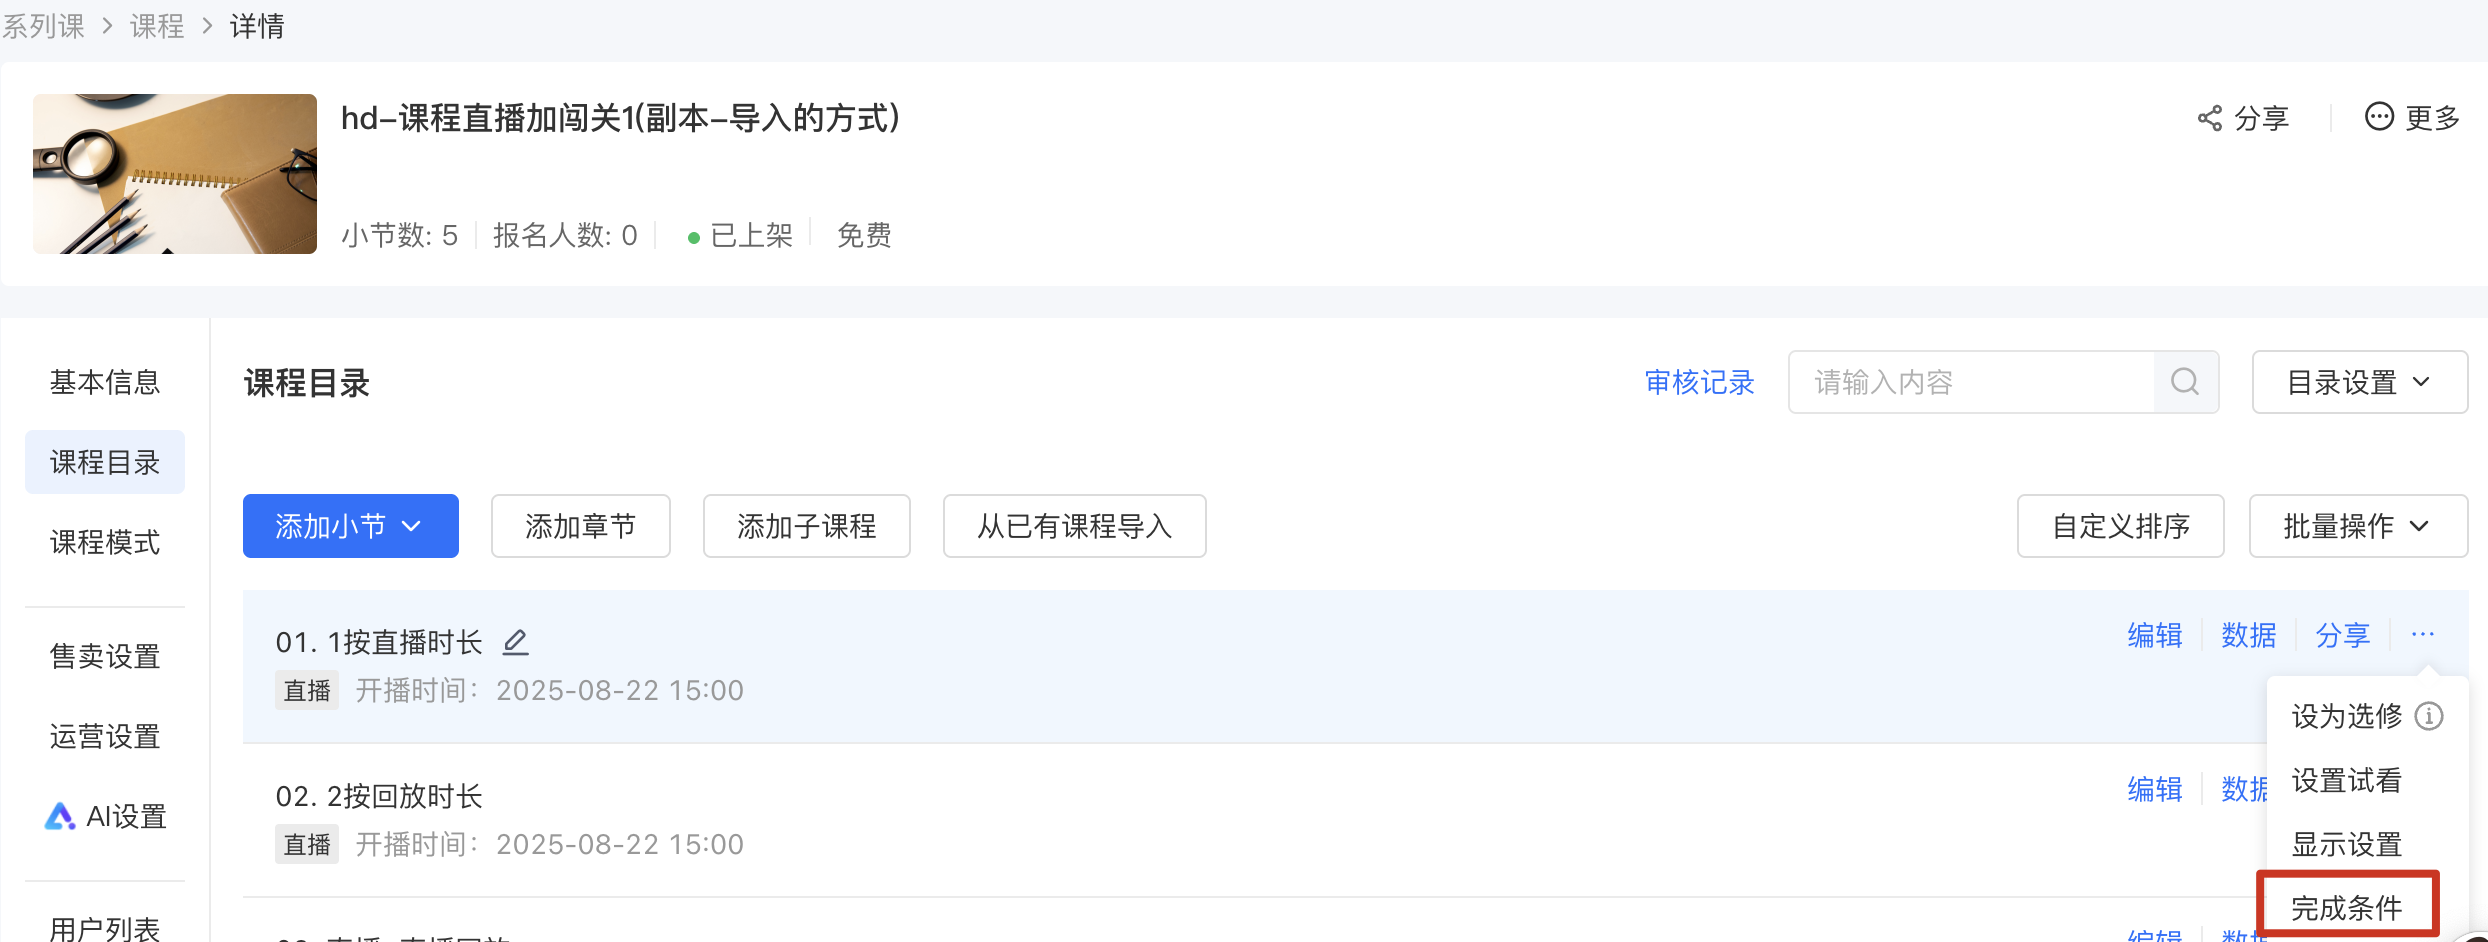Click pencil edit icon beside 1按直播时长
The height and width of the screenshot is (942, 2488).
515,641
